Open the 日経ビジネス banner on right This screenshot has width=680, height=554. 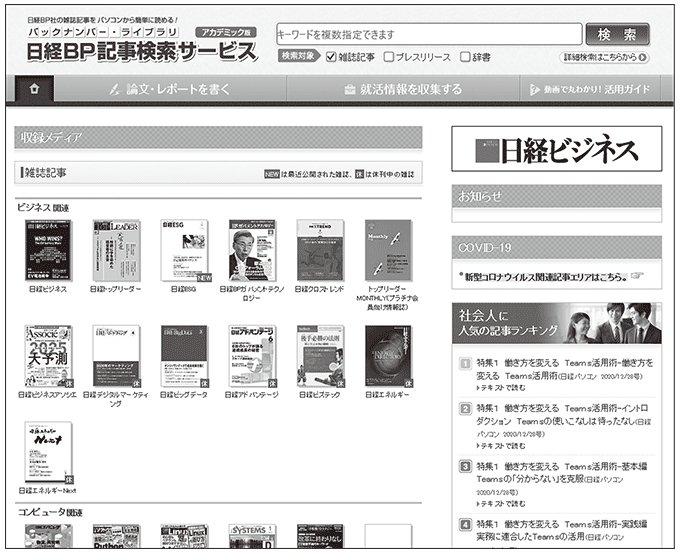[556, 149]
